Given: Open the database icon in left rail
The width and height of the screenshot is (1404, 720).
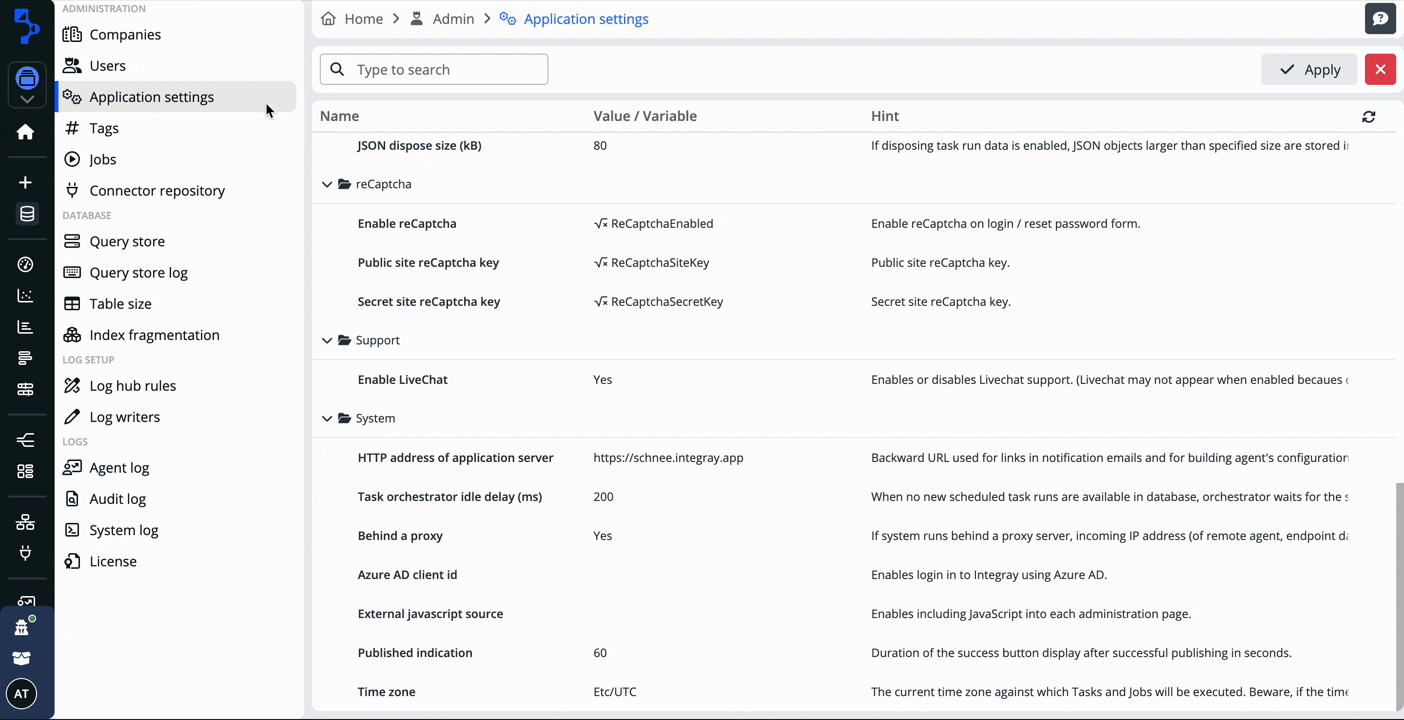Looking at the screenshot, I should click(27, 214).
